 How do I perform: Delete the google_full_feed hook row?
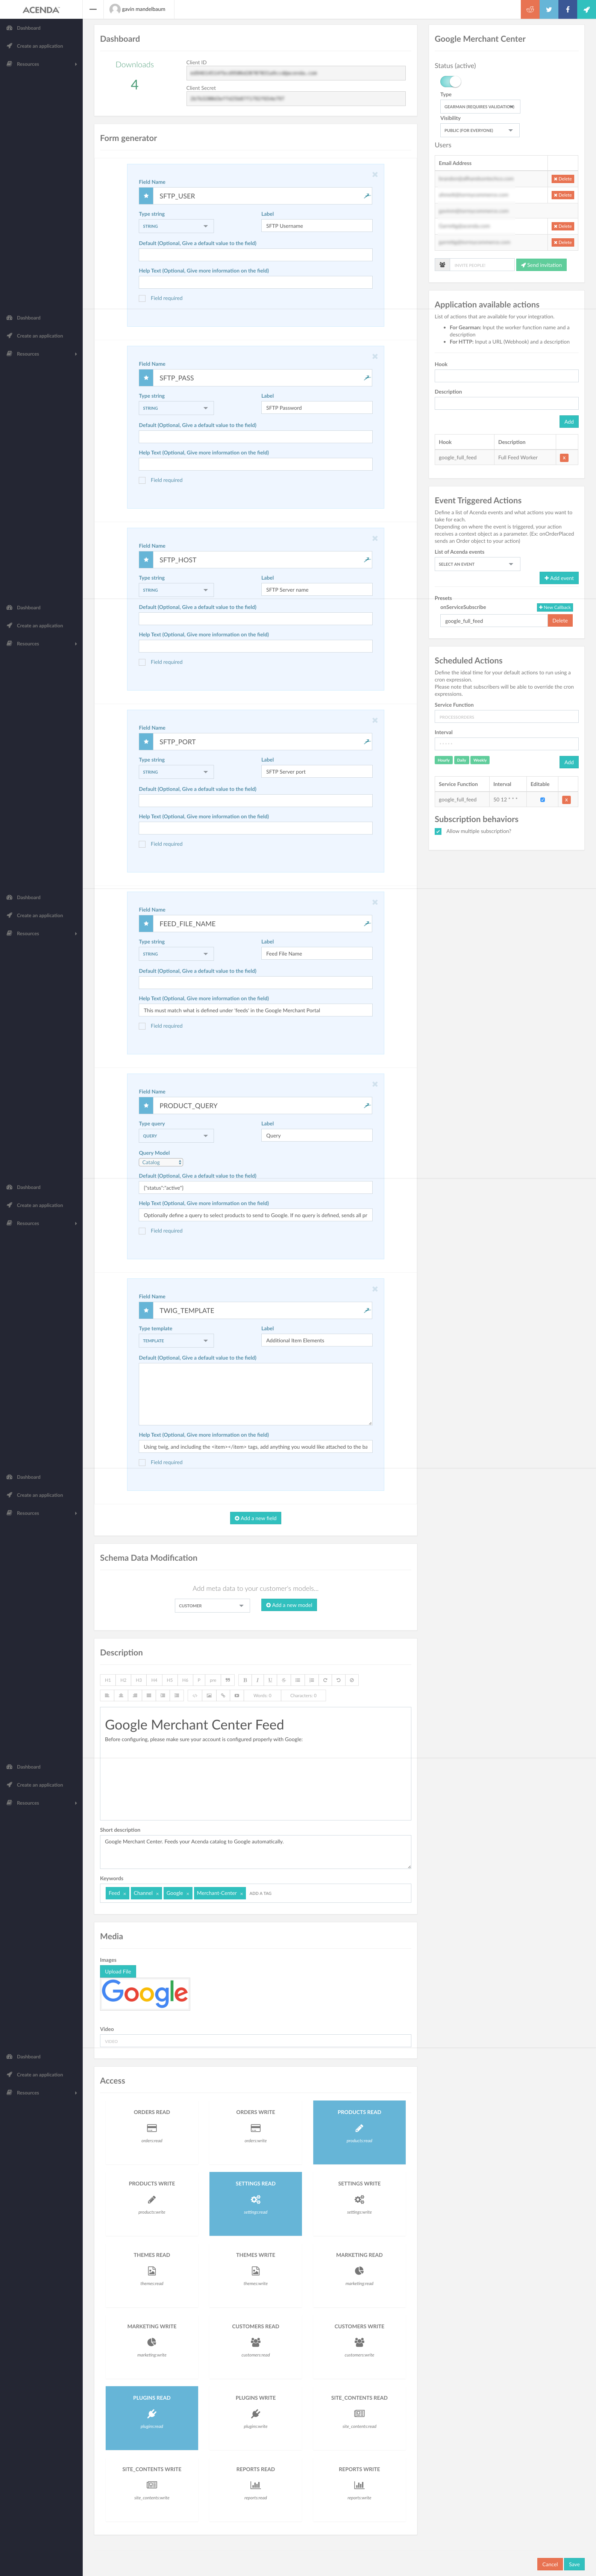tap(564, 458)
